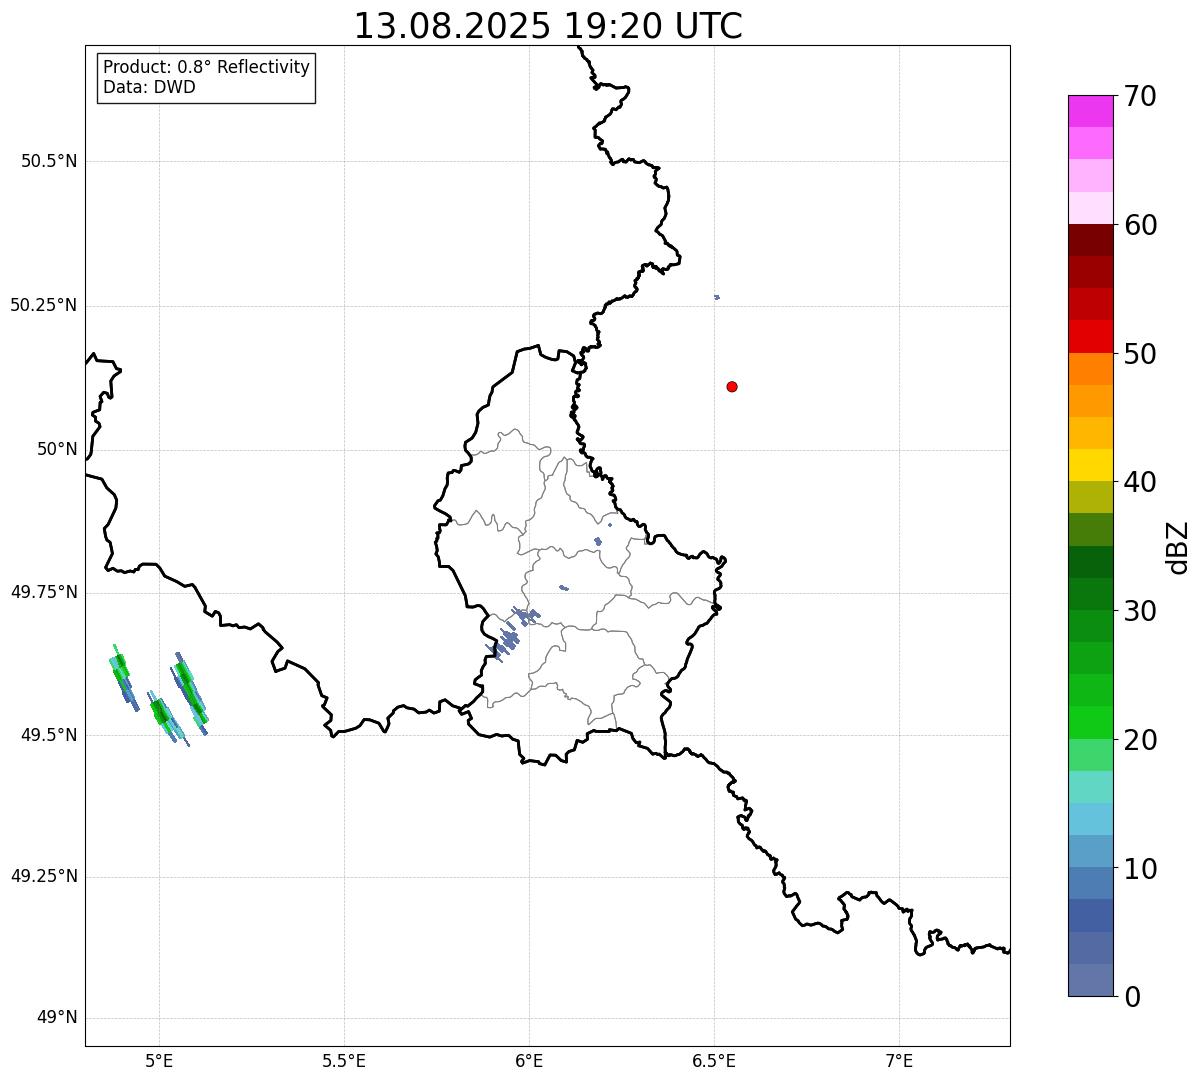Viewport: 1202px width, 1081px height.
Task: Click the dark maroon swatch just below 60
Action: 1090,240
